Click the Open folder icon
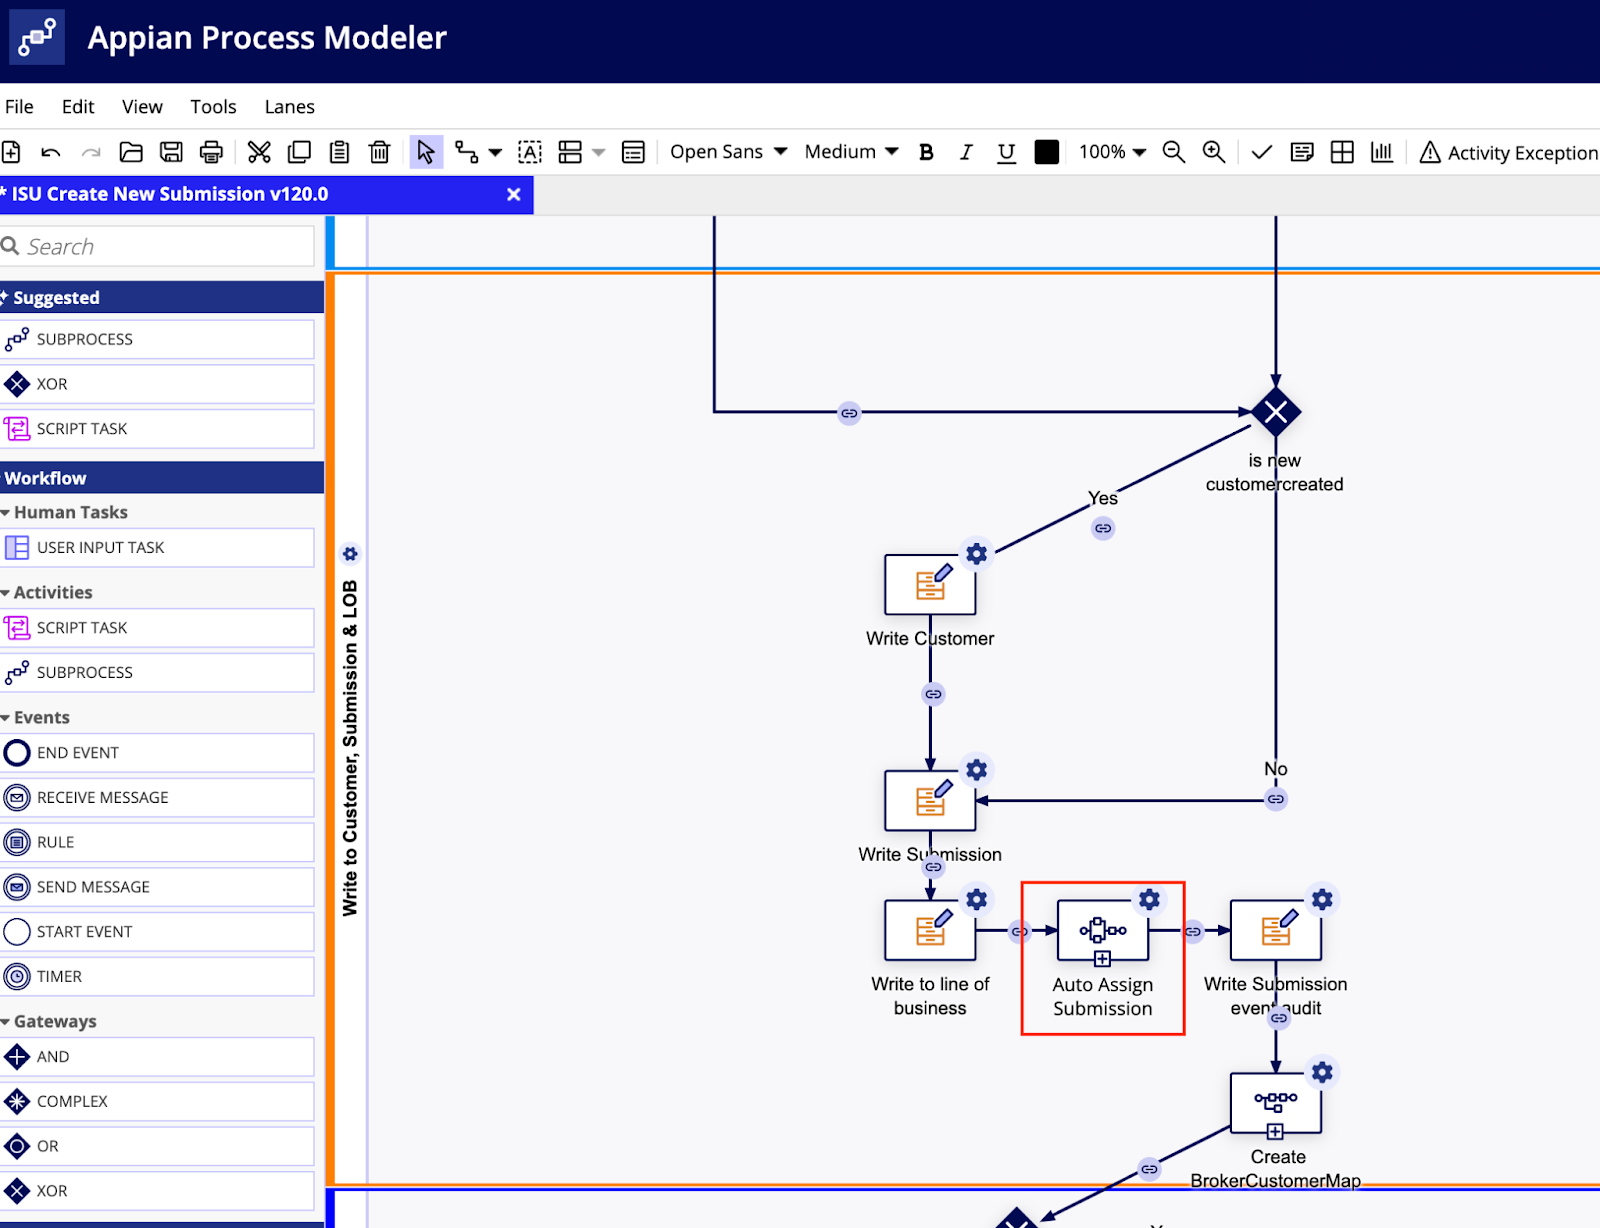1600x1228 pixels. 131,152
